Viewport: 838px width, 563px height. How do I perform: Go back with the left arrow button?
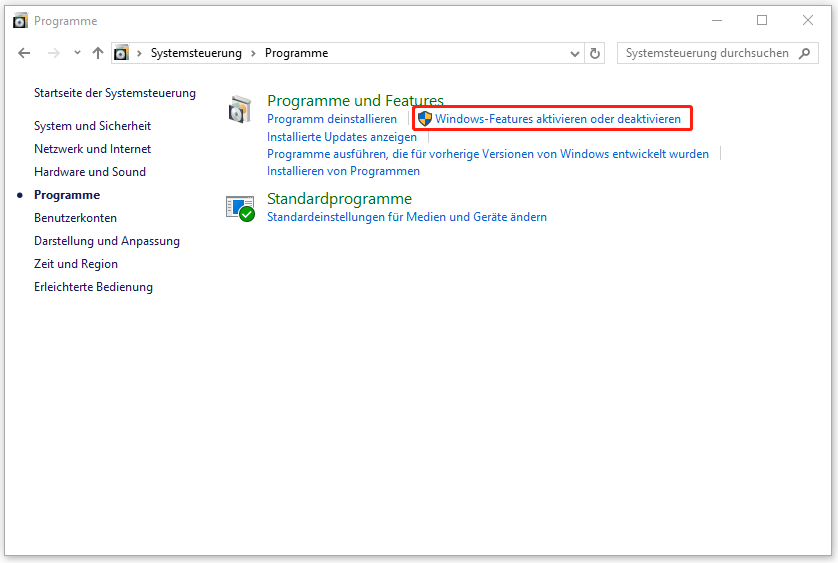coord(24,53)
